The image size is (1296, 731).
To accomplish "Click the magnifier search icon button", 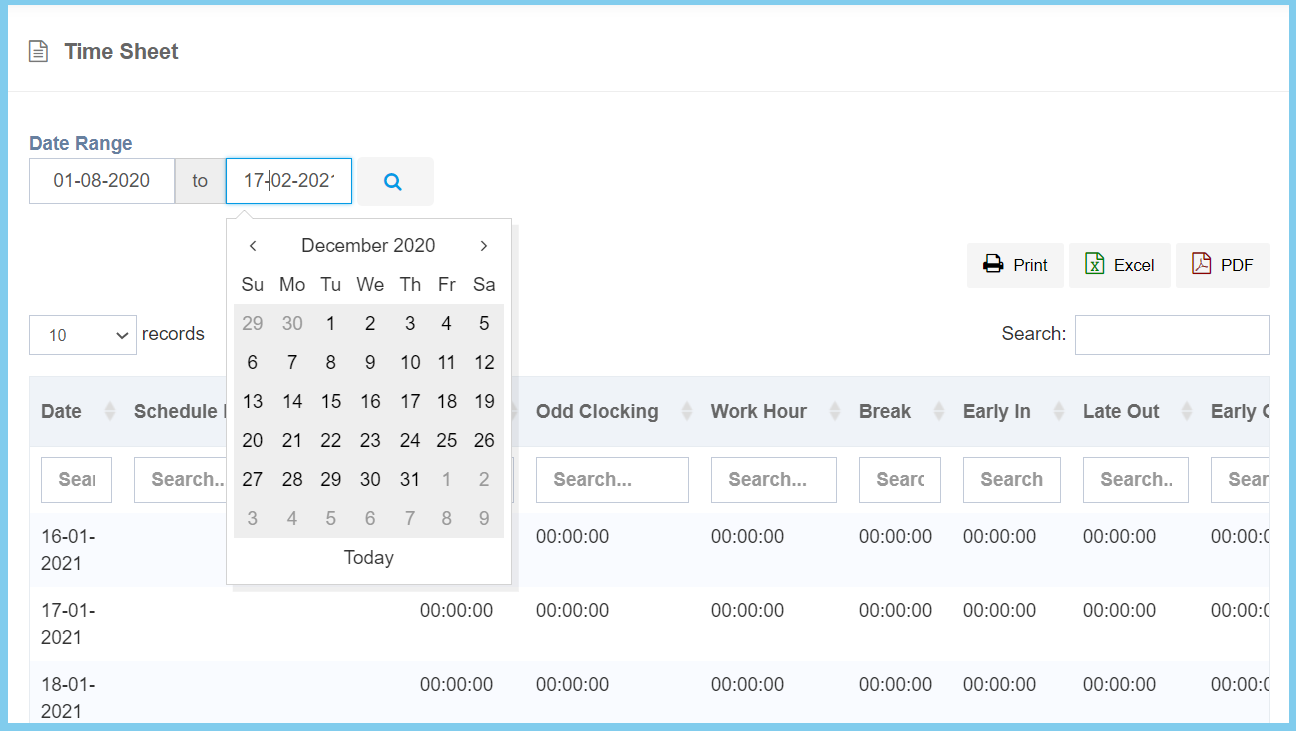I will tap(393, 182).
